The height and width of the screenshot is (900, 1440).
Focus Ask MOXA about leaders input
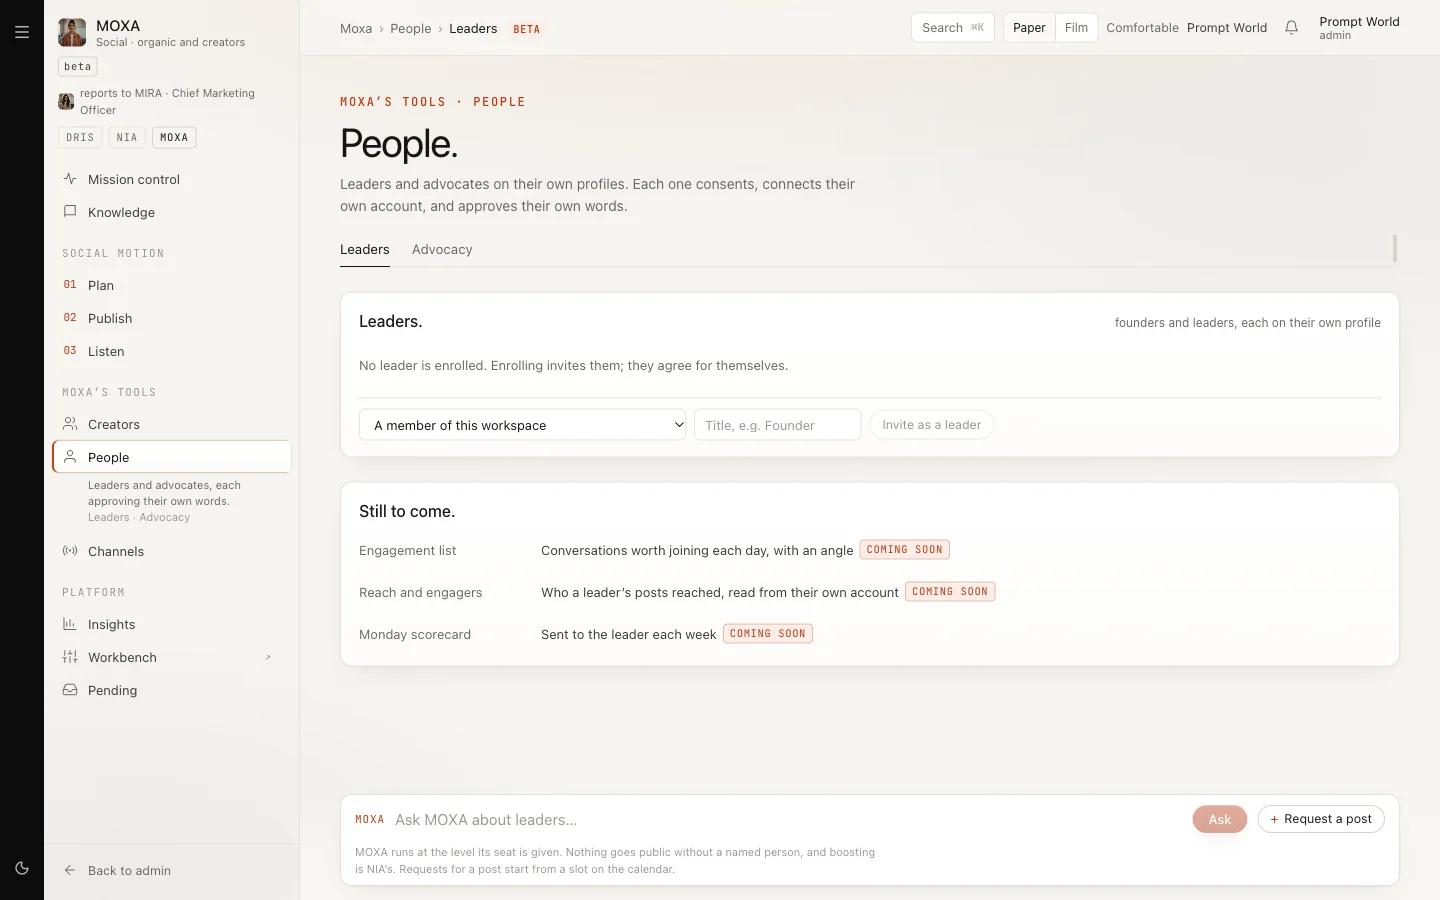tap(785, 820)
